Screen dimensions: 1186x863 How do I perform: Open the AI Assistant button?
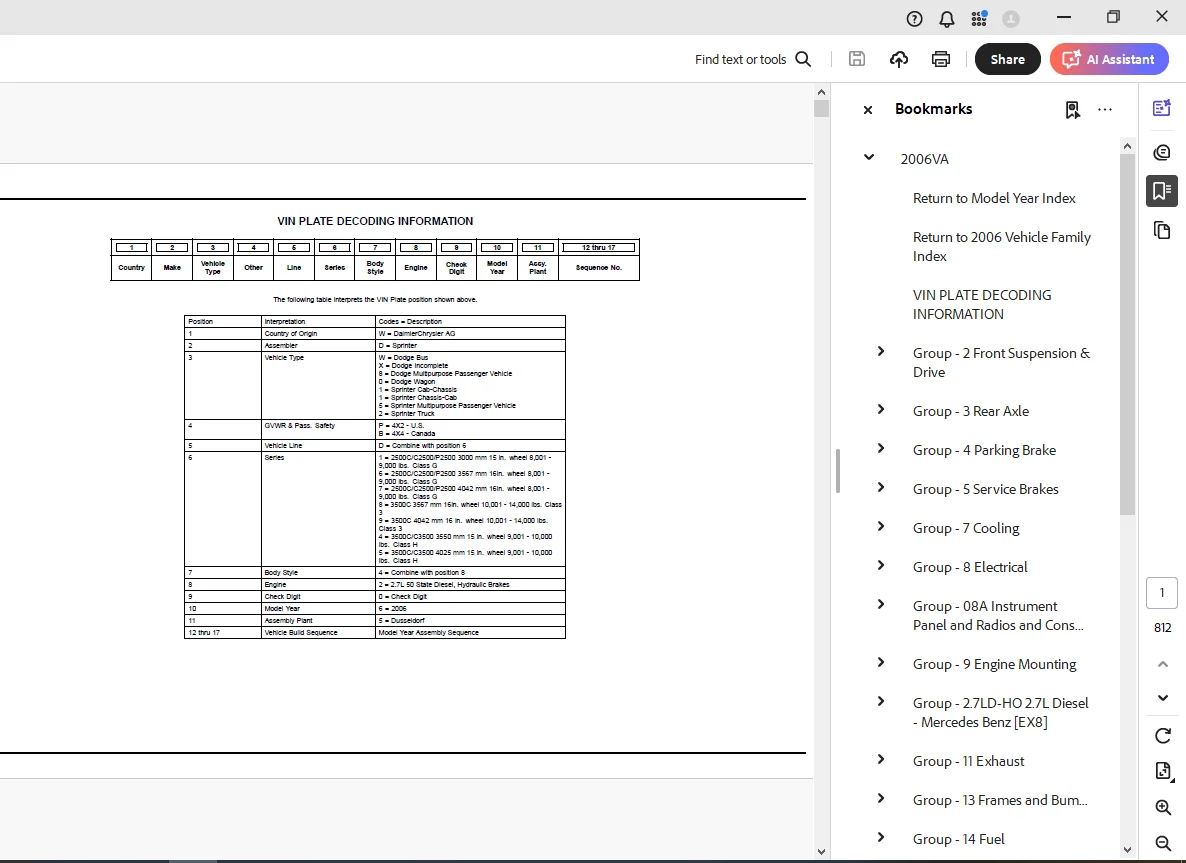[x=1109, y=59]
